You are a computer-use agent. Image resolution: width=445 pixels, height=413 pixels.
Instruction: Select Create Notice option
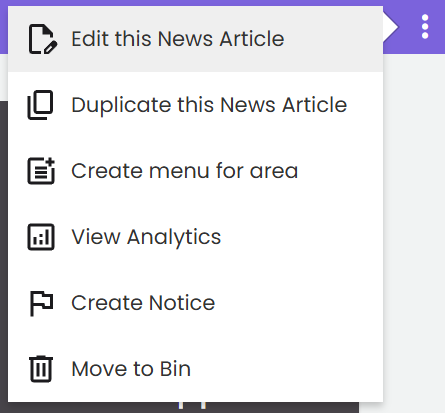point(195,303)
